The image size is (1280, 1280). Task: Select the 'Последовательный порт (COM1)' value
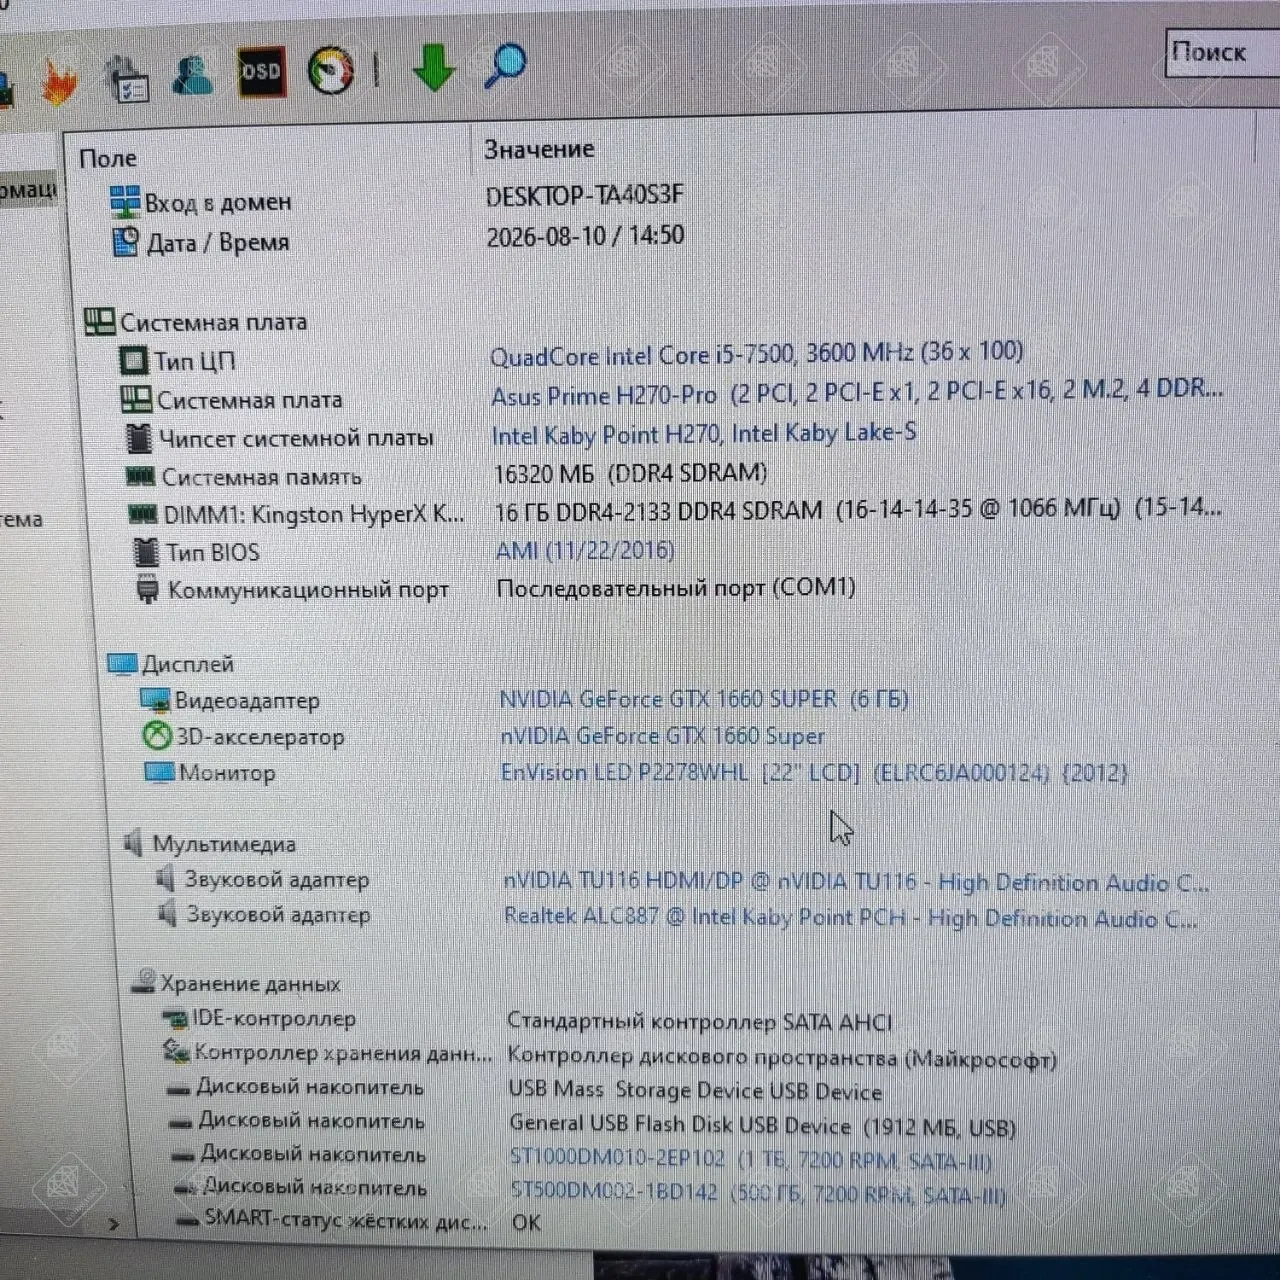click(x=676, y=587)
